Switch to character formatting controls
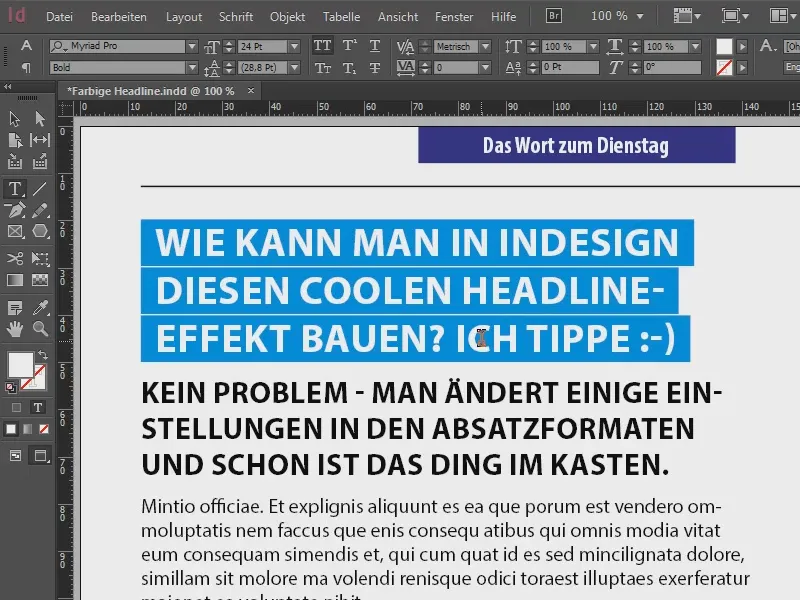This screenshot has width=800, height=600. 26,46
